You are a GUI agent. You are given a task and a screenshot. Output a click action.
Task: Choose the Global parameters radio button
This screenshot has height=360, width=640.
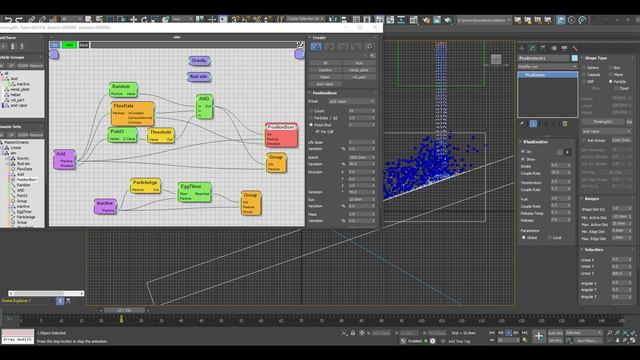click(524, 238)
